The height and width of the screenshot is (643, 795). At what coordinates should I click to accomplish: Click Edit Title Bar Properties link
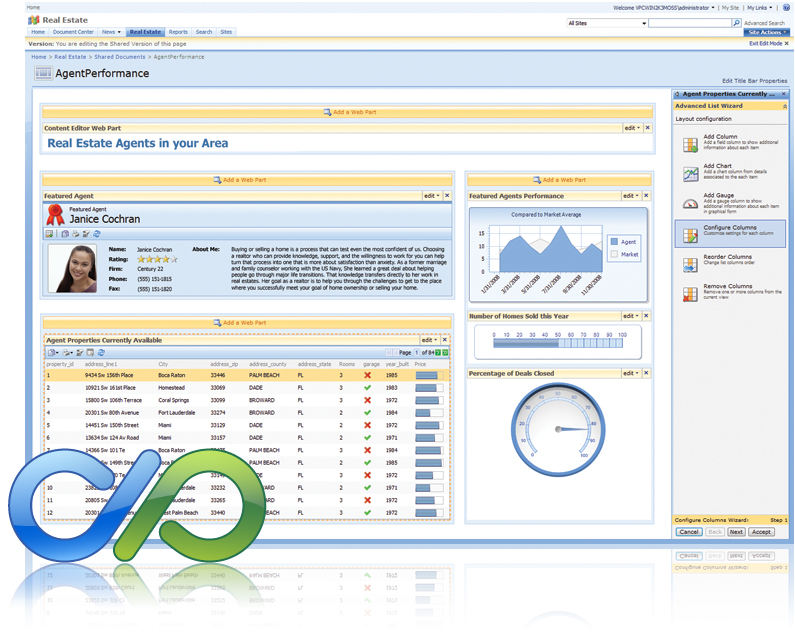(x=754, y=81)
